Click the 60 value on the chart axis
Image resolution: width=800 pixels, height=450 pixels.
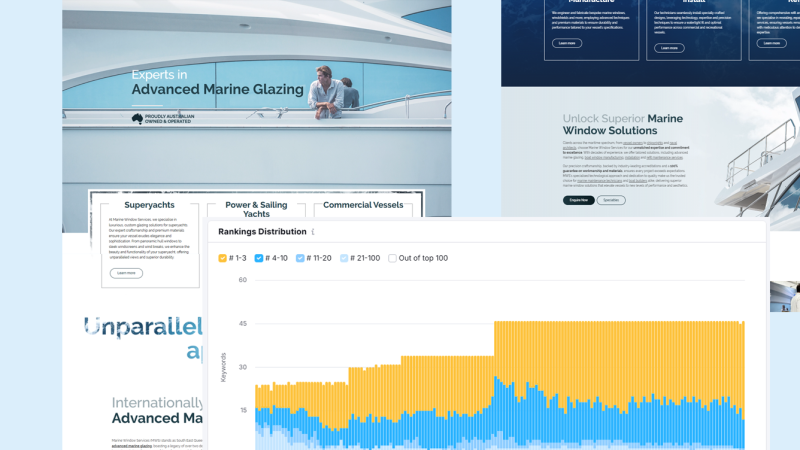click(242, 280)
